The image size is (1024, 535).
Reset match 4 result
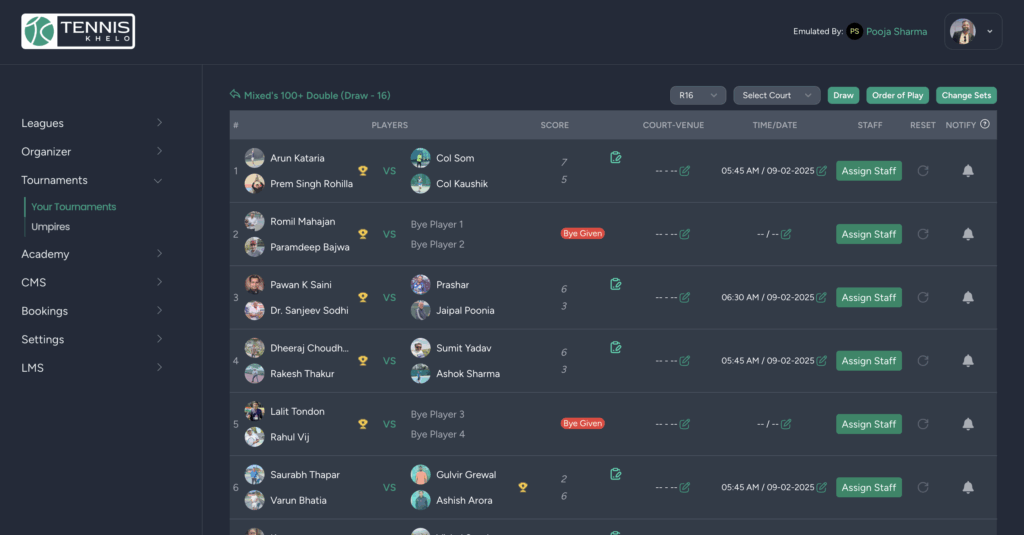point(923,361)
